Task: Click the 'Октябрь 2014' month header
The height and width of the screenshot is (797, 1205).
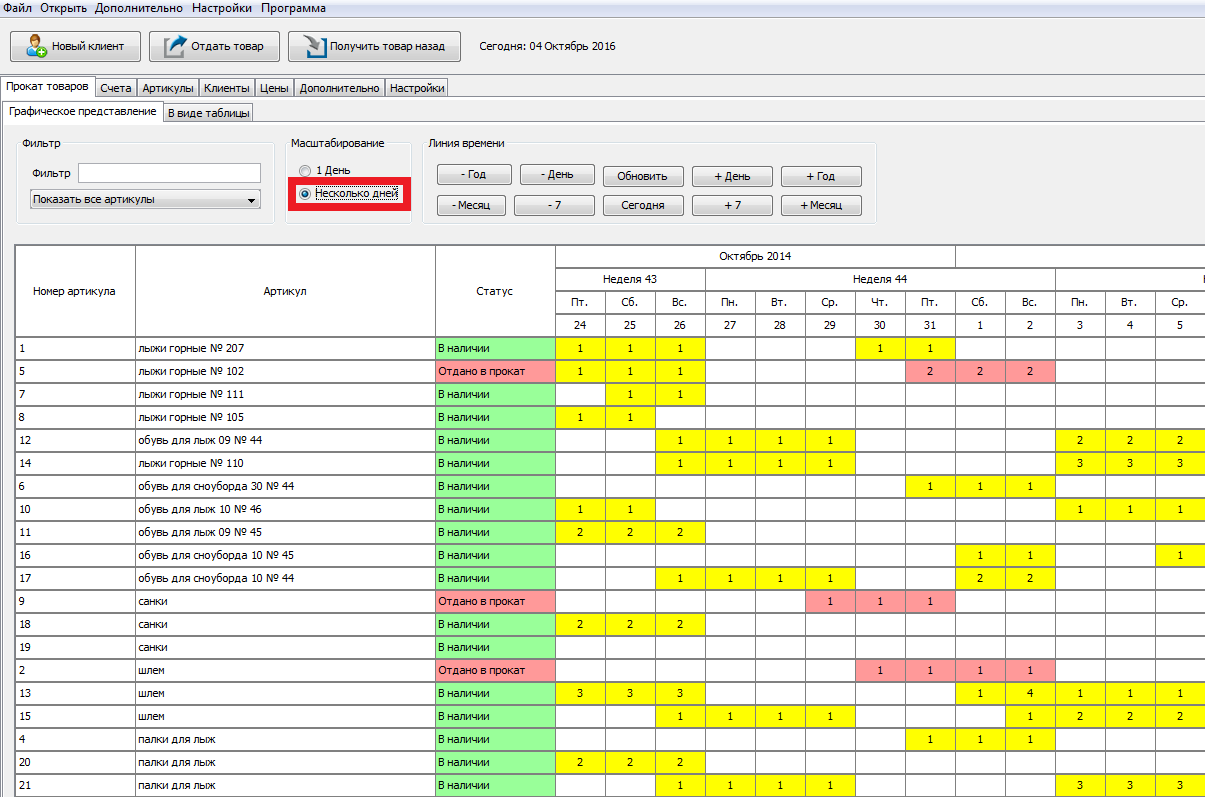Action: click(755, 256)
